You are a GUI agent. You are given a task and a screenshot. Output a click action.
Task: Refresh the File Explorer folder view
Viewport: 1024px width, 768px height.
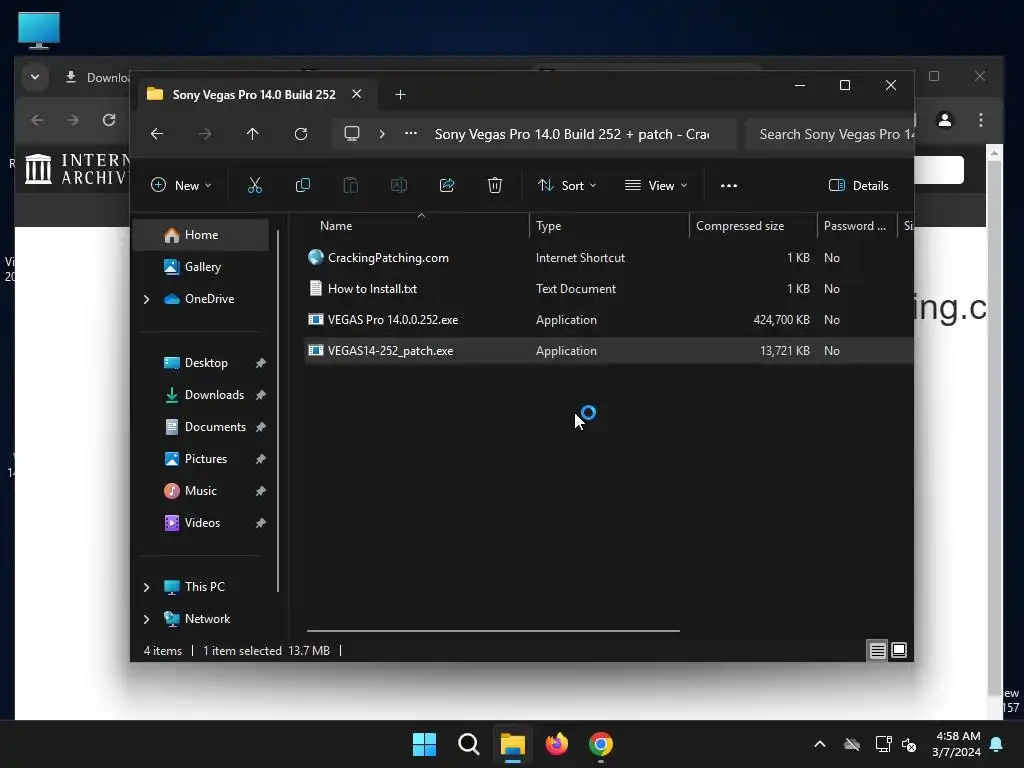(x=300, y=134)
